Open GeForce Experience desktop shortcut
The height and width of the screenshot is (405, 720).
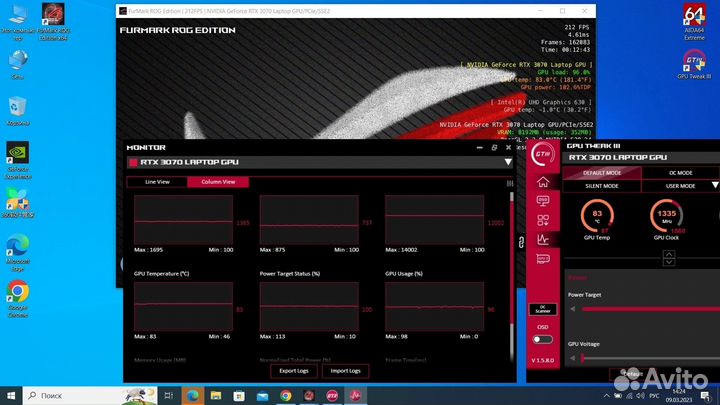(x=18, y=160)
